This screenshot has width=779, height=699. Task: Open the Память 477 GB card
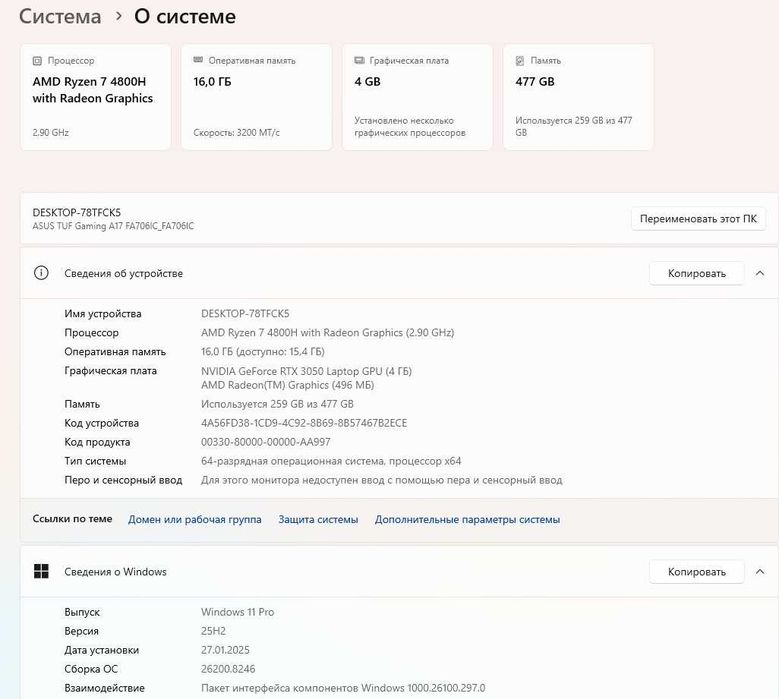[578, 97]
